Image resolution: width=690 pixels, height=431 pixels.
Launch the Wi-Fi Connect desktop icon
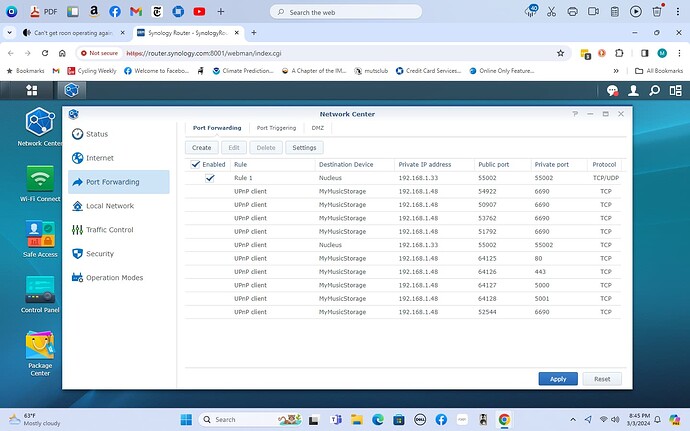click(x=40, y=184)
